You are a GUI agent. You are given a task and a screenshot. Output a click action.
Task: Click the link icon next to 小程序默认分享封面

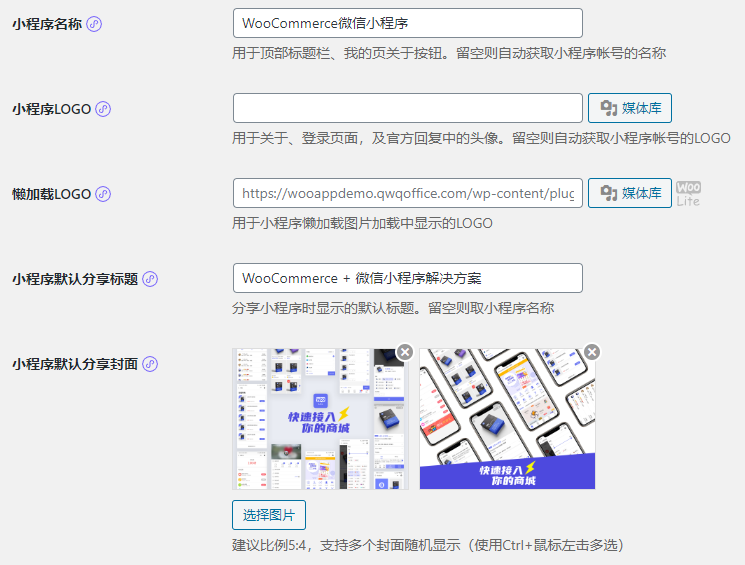(x=150, y=364)
